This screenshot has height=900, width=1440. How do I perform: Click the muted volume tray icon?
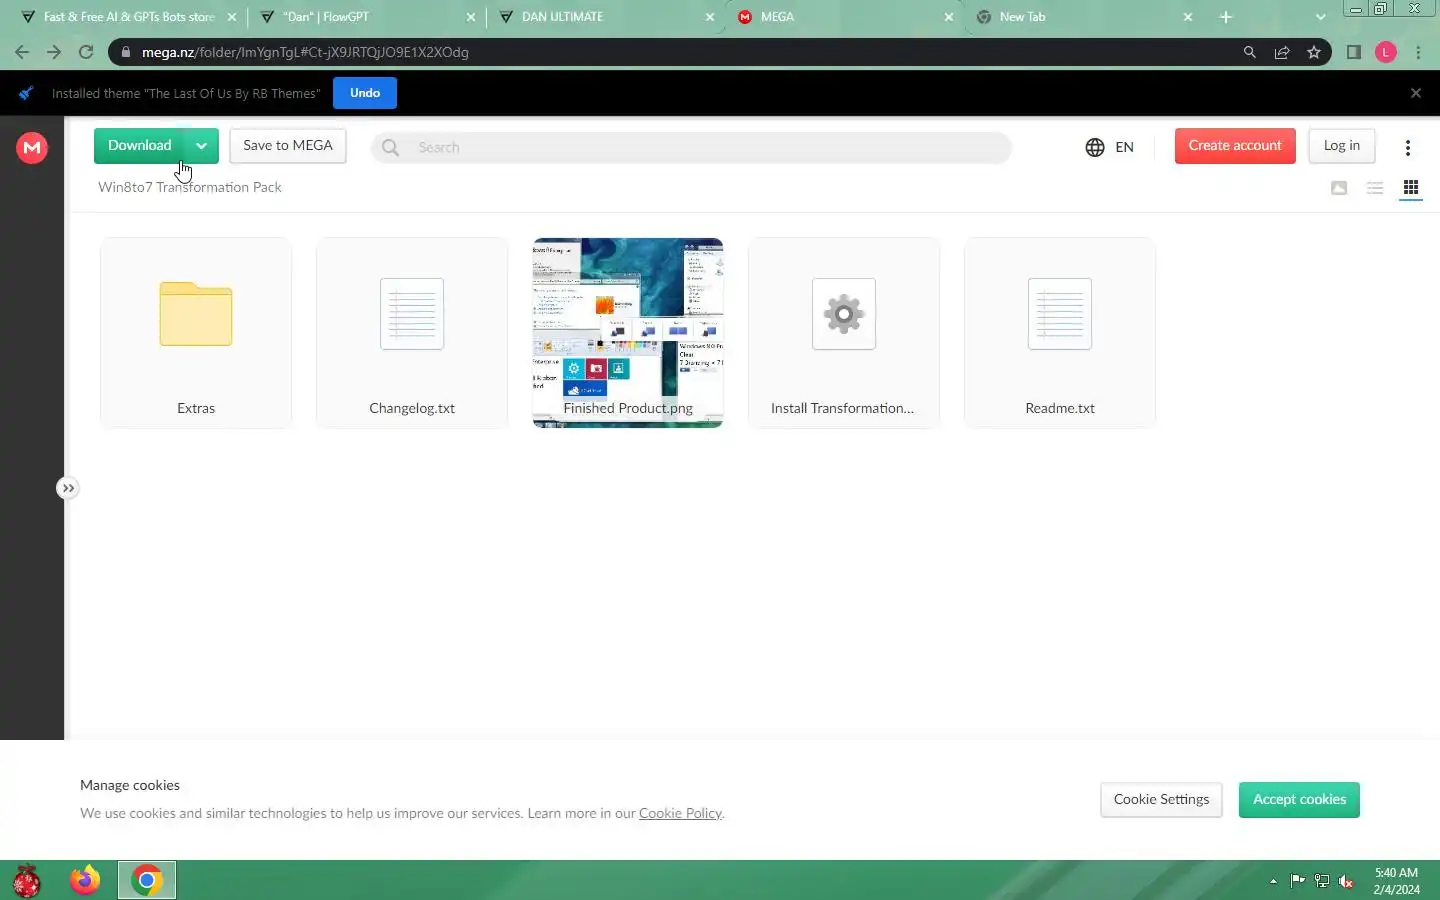click(1346, 881)
